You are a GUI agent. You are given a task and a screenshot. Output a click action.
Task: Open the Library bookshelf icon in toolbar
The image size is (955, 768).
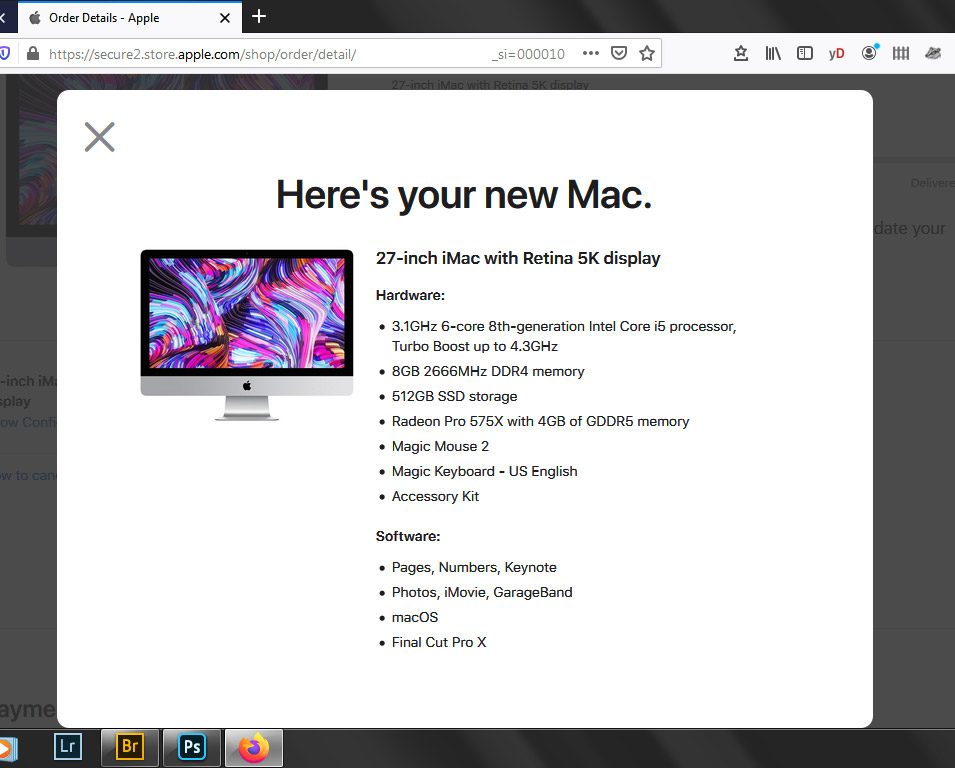(773, 54)
